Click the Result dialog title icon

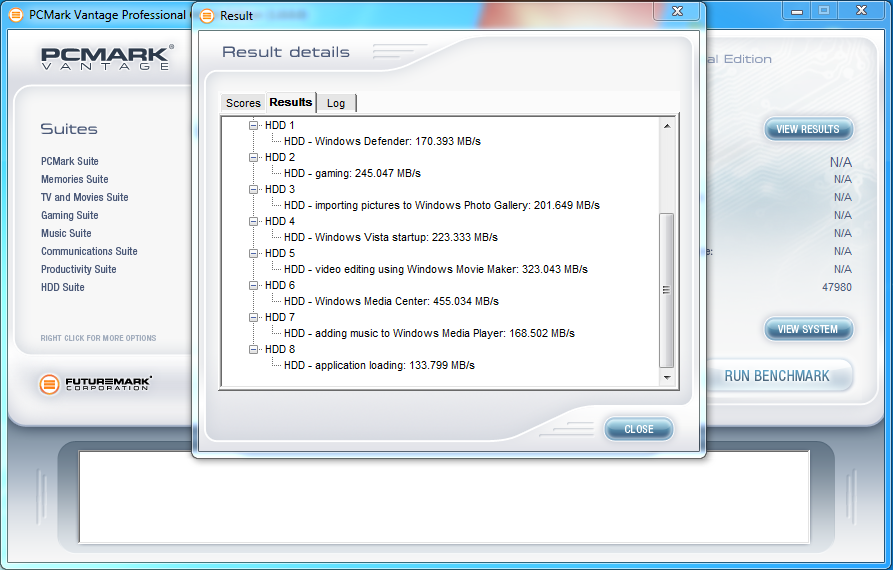pos(207,16)
